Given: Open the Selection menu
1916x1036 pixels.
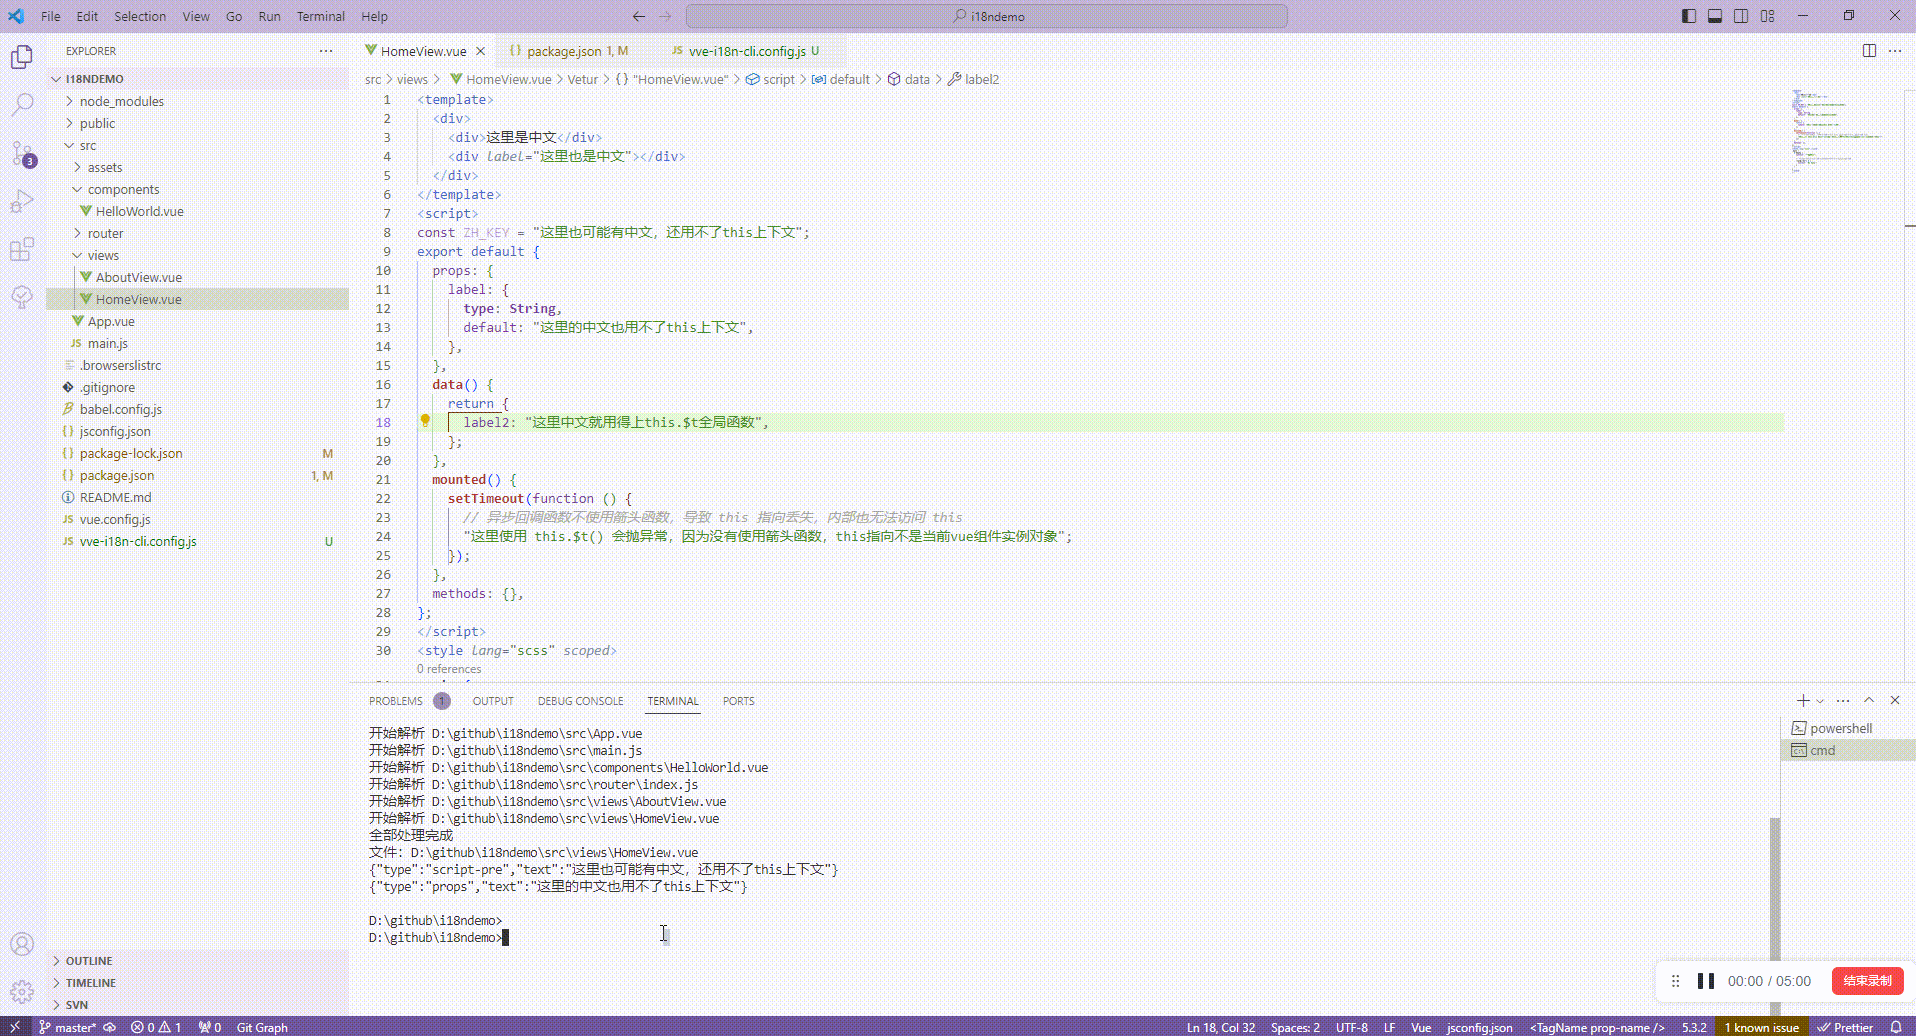Looking at the screenshot, I should tap(140, 16).
